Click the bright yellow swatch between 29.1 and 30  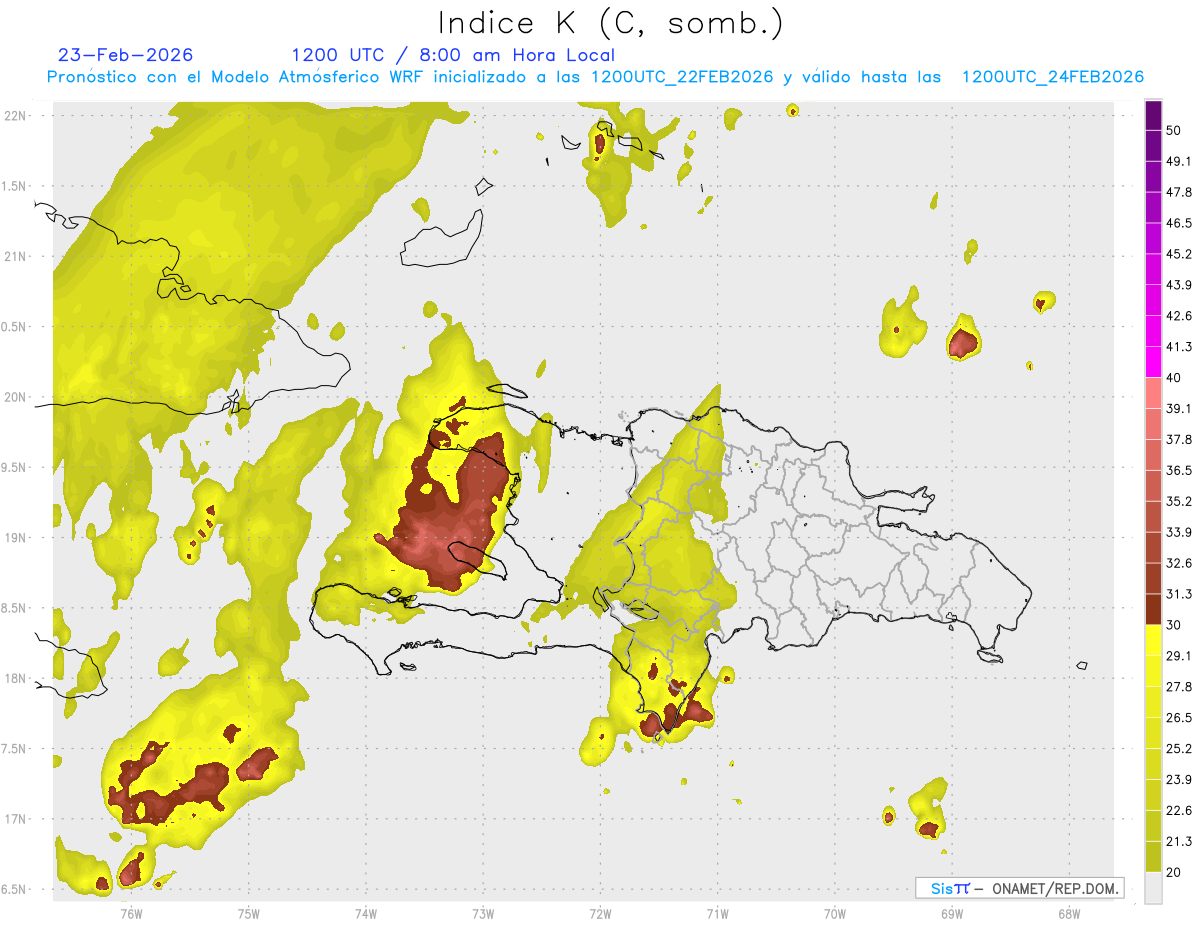coord(1154,640)
